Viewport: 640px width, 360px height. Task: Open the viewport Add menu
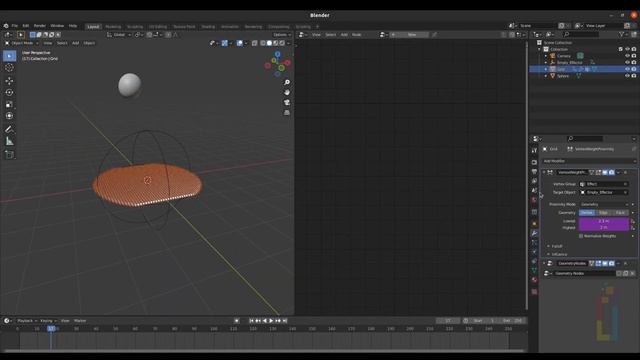[76, 43]
